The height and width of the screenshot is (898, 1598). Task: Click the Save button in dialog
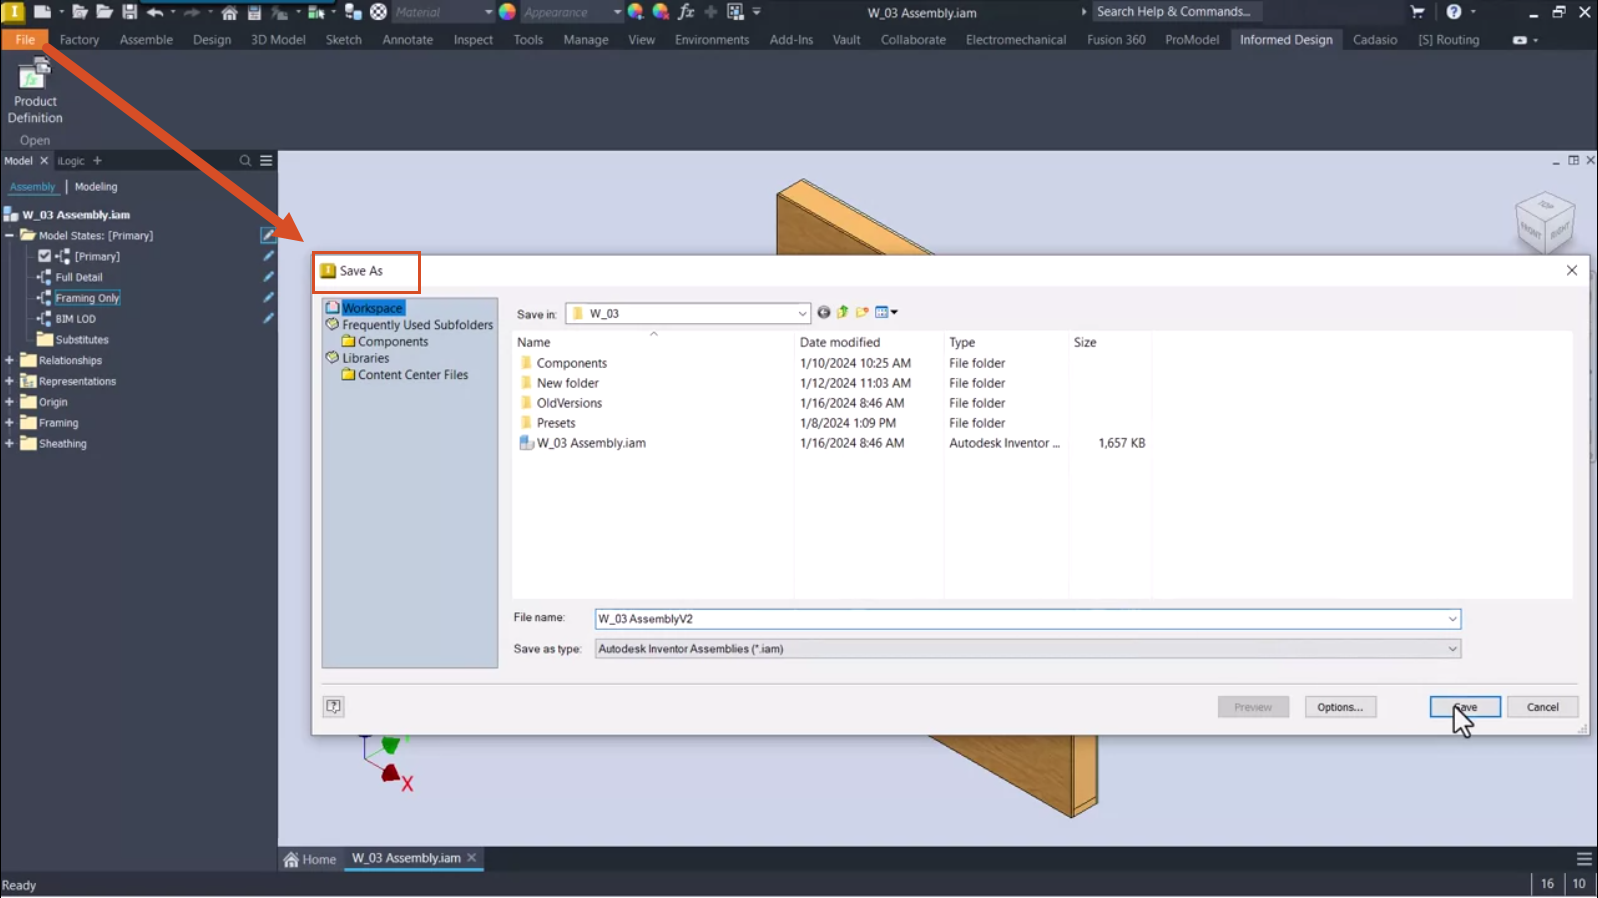coord(1465,707)
